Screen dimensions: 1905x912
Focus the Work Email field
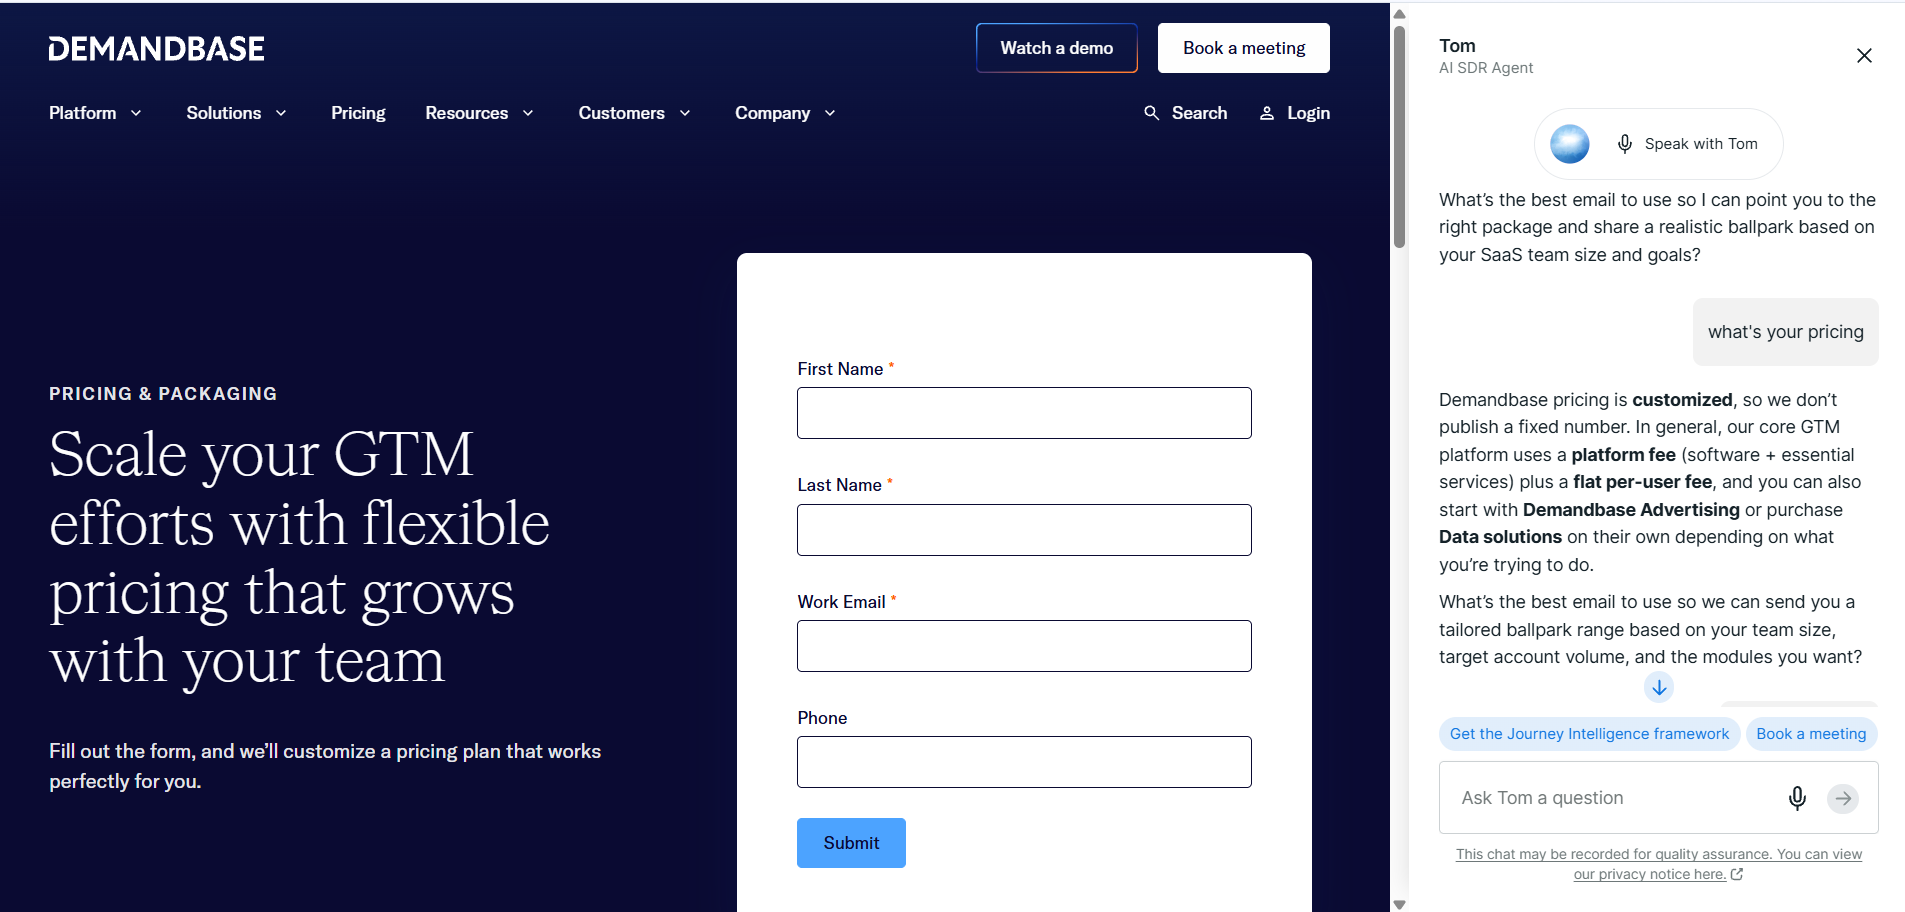1024,646
